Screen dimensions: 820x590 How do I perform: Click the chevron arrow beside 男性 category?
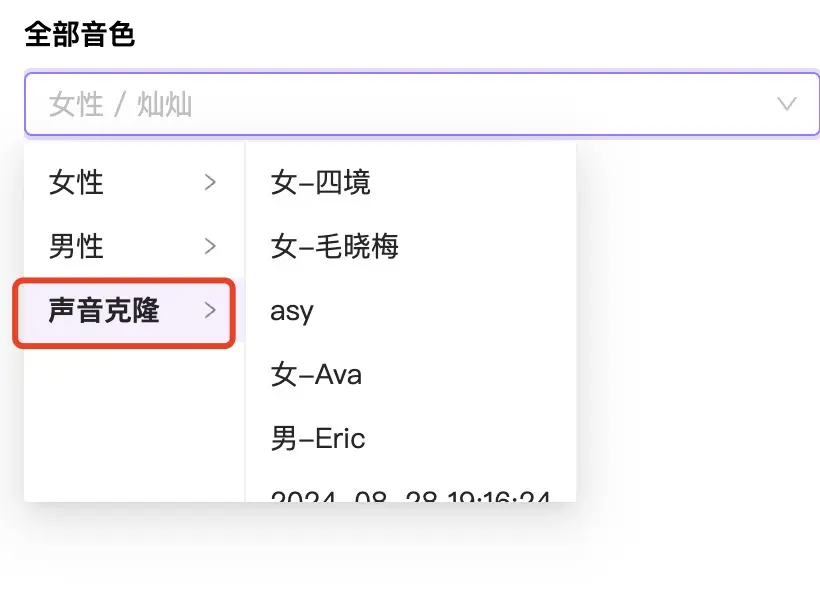click(x=210, y=246)
